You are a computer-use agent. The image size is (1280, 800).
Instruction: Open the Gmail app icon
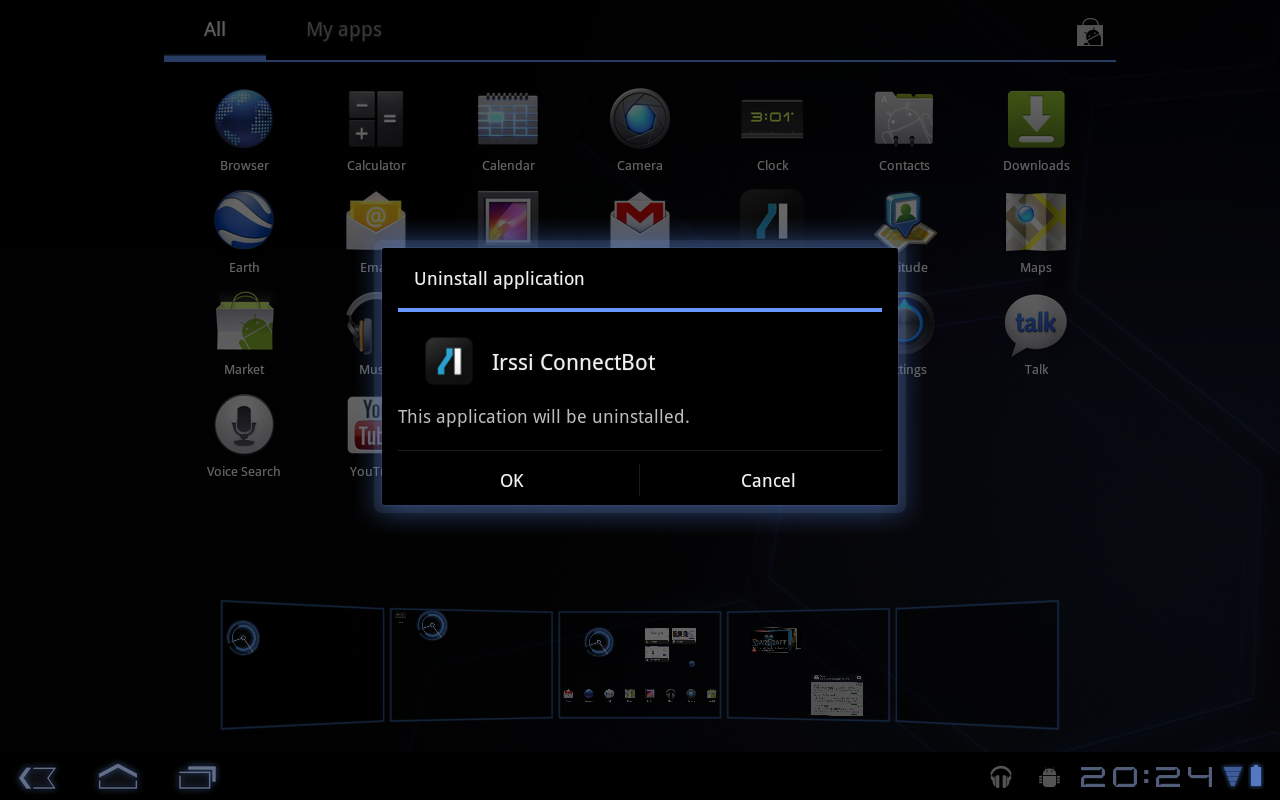[x=640, y=220]
